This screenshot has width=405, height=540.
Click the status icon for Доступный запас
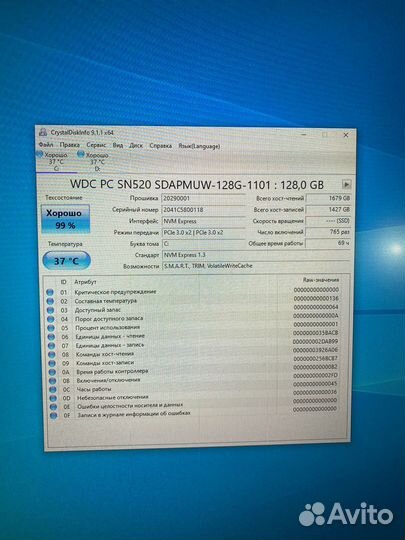51,310
